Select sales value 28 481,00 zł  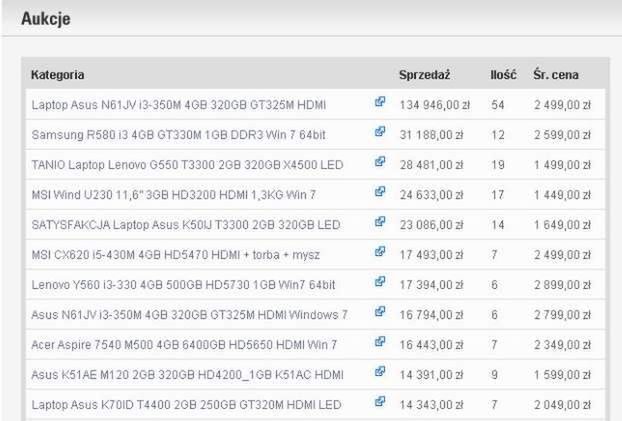[x=432, y=165]
